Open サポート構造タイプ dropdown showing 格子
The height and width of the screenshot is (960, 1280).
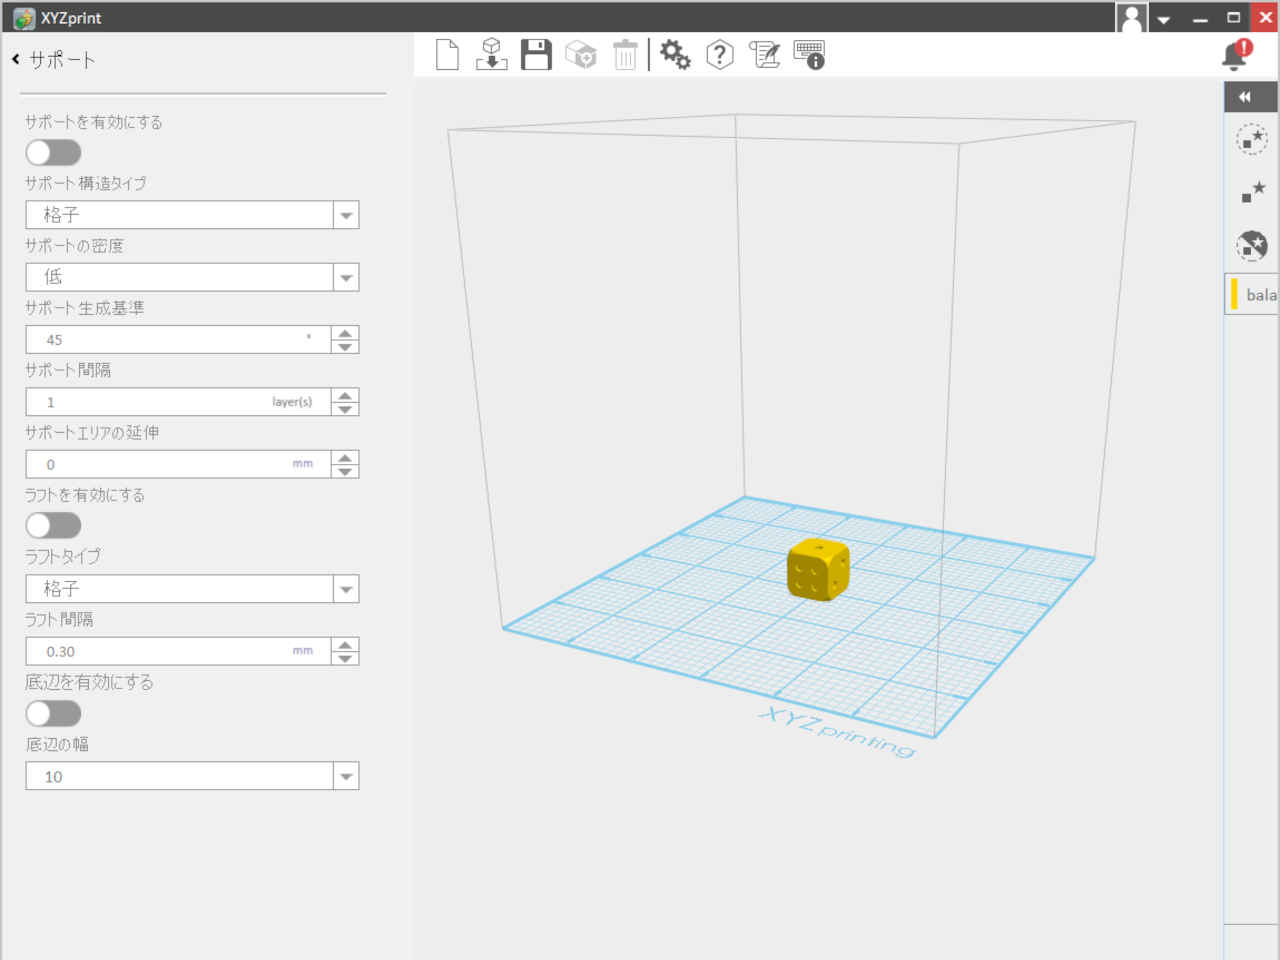(192, 215)
